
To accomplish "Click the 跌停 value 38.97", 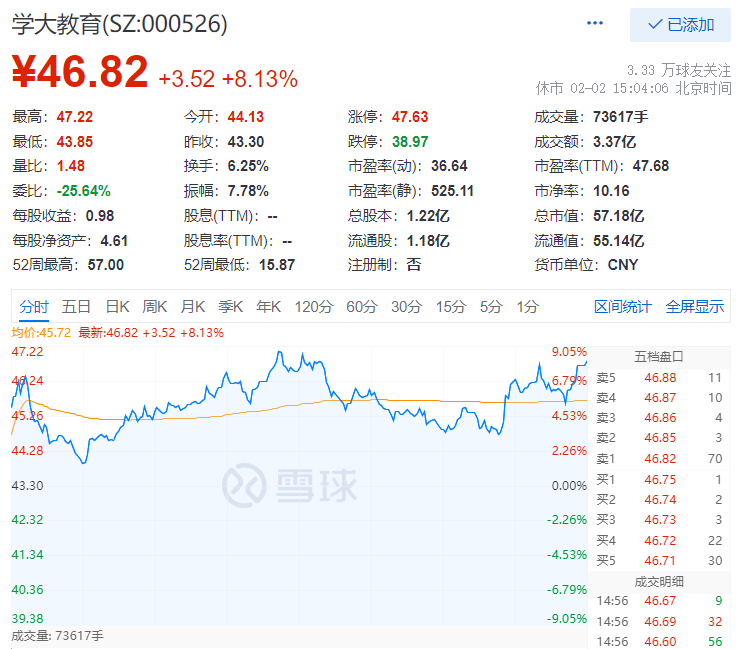I will coord(410,142).
